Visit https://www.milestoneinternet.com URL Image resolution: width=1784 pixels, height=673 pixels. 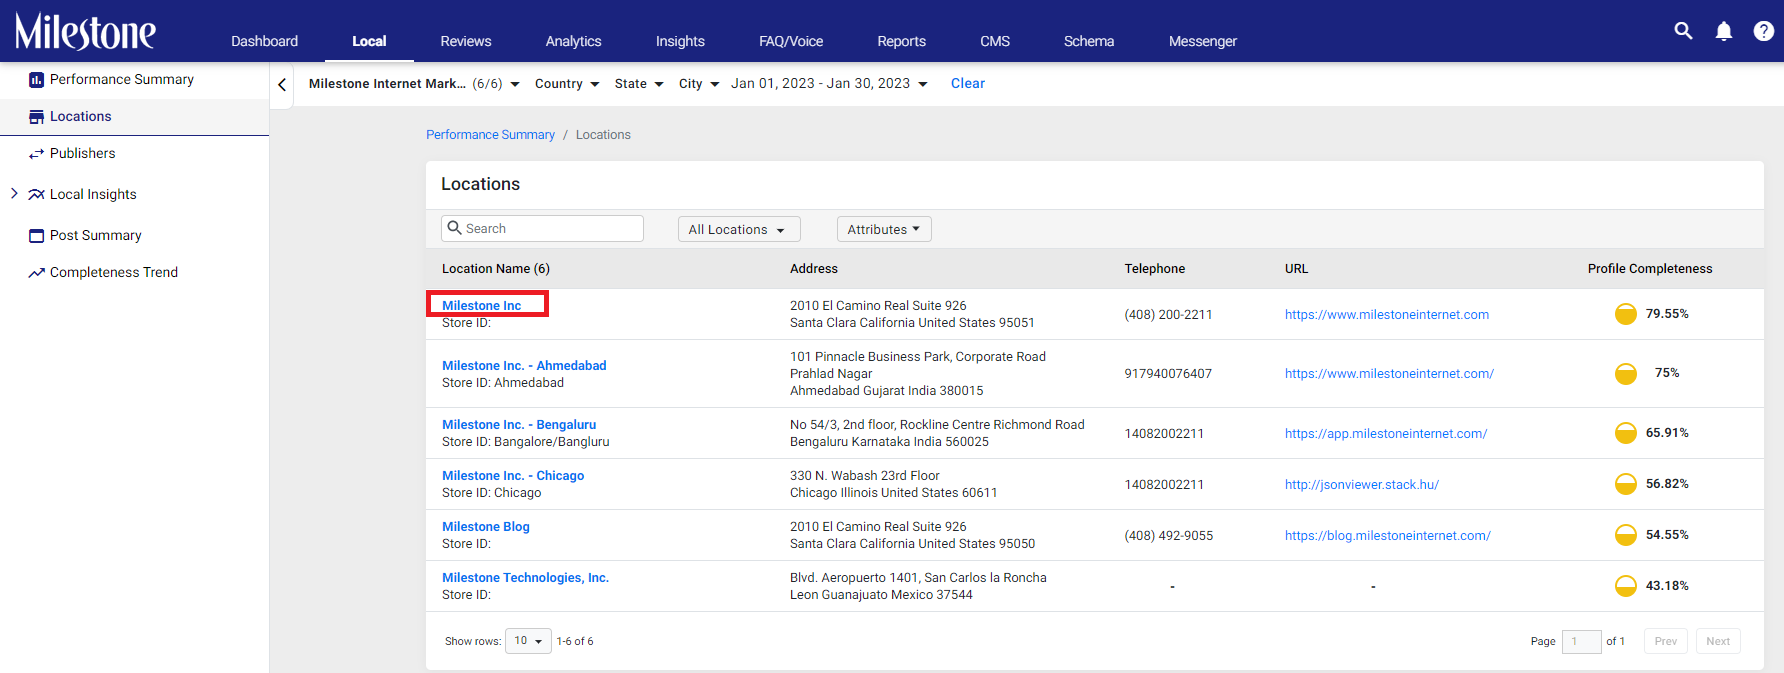tap(1387, 315)
